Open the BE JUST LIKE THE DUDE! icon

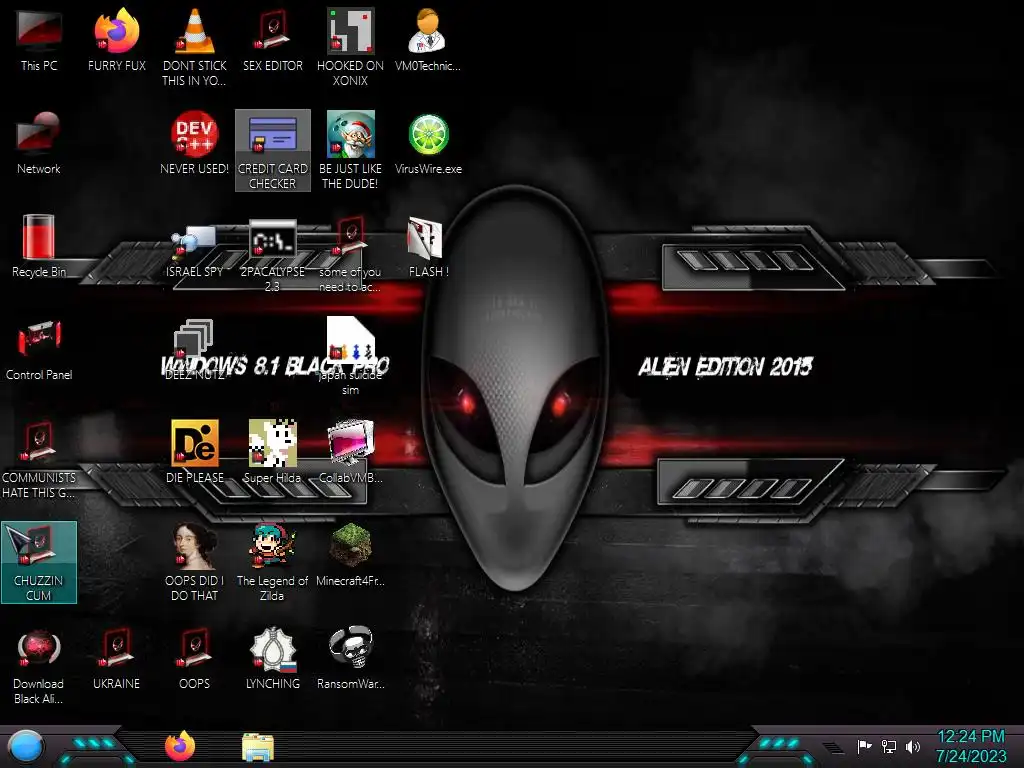pos(351,150)
